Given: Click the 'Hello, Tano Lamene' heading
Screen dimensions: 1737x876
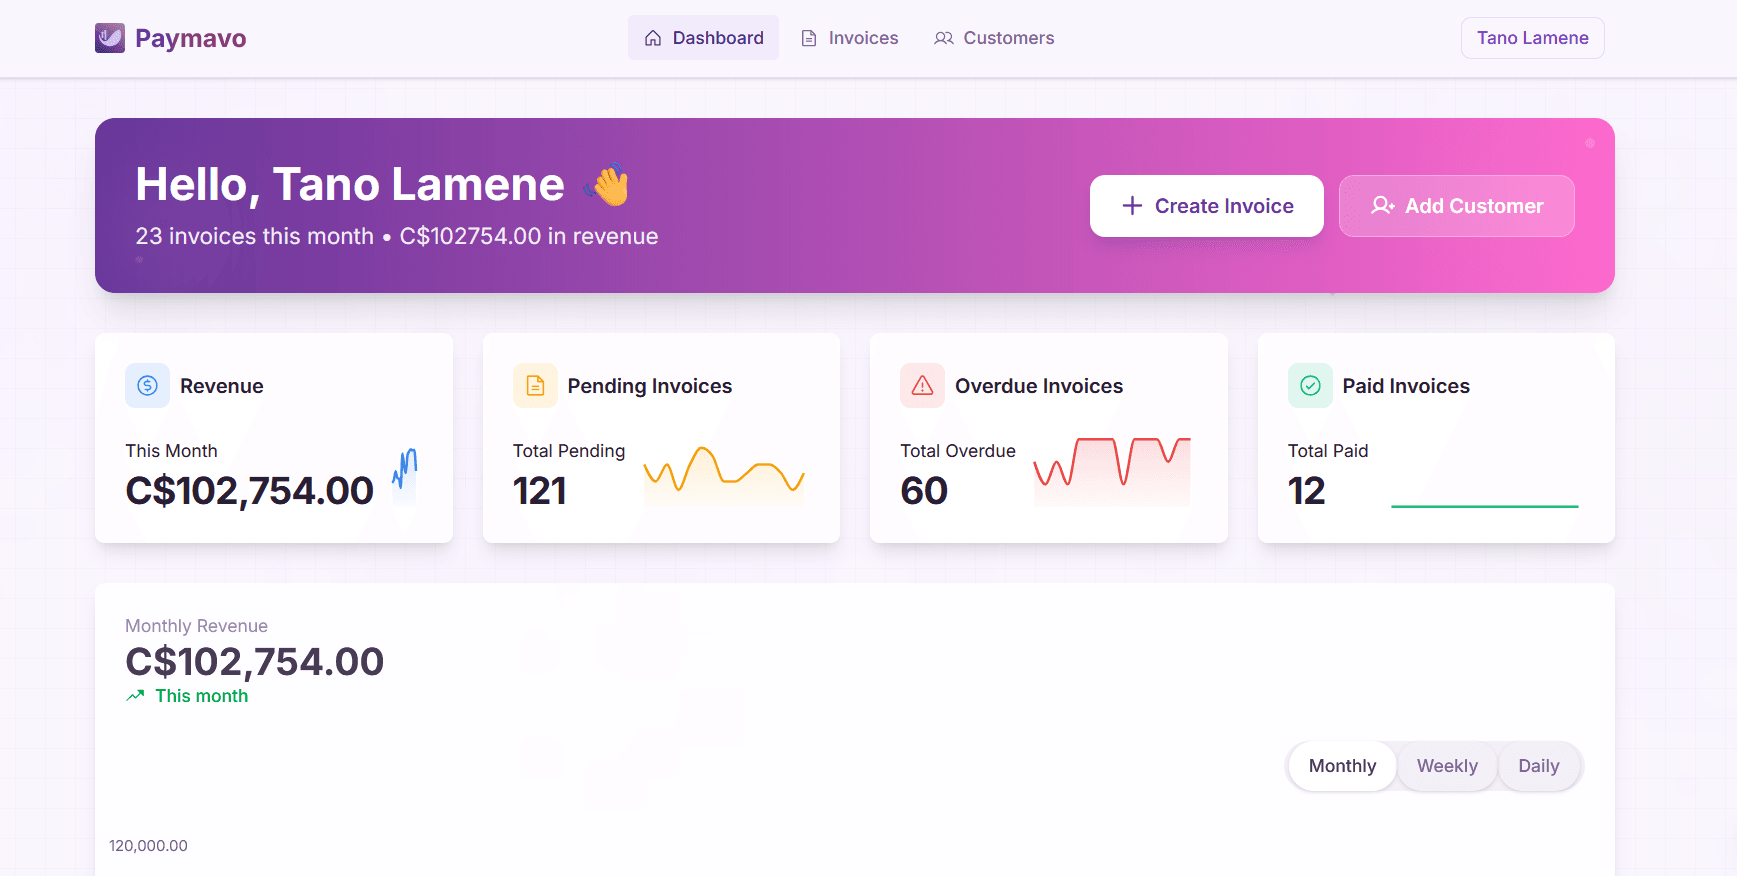Looking at the screenshot, I should pyautogui.click(x=350, y=184).
